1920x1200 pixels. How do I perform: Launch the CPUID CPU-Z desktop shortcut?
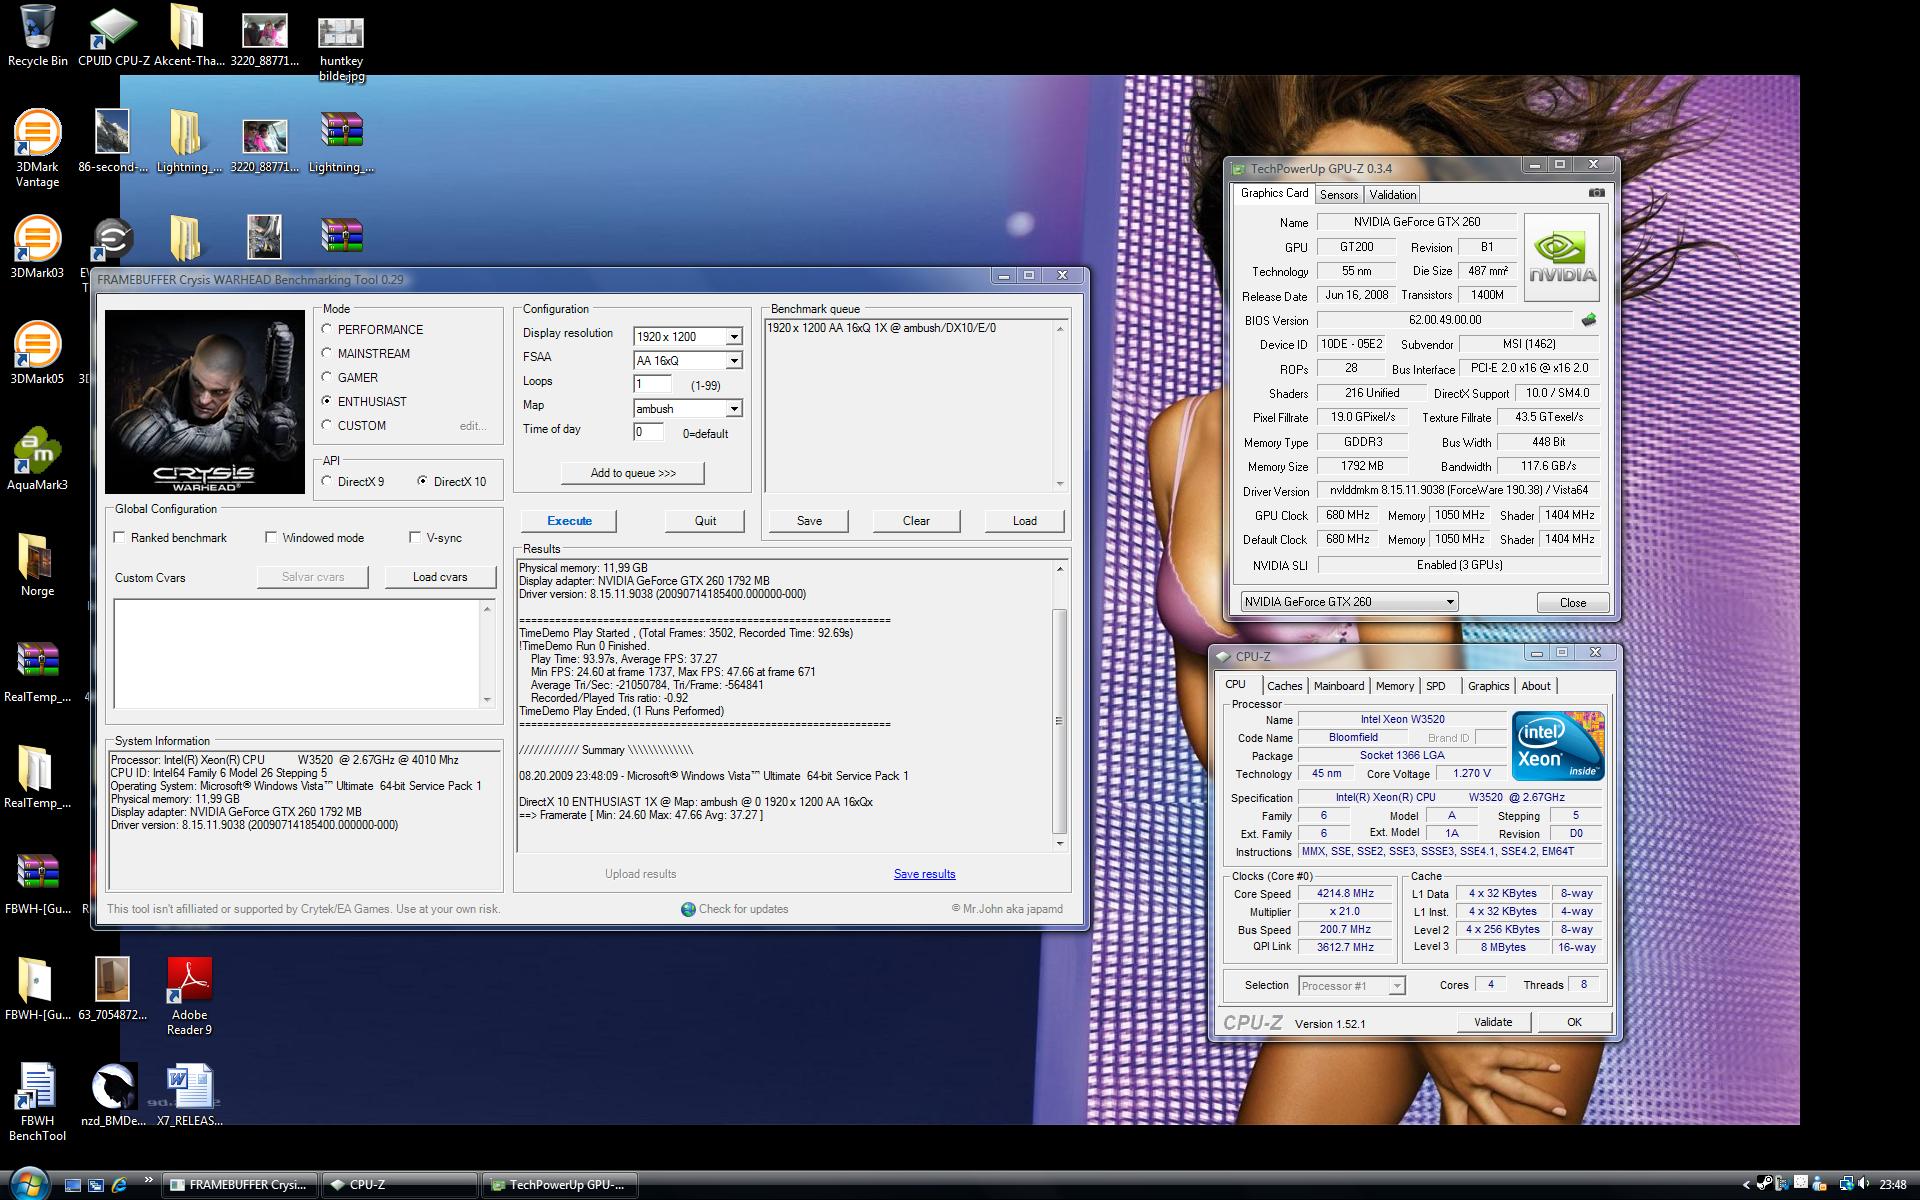[113, 36]
